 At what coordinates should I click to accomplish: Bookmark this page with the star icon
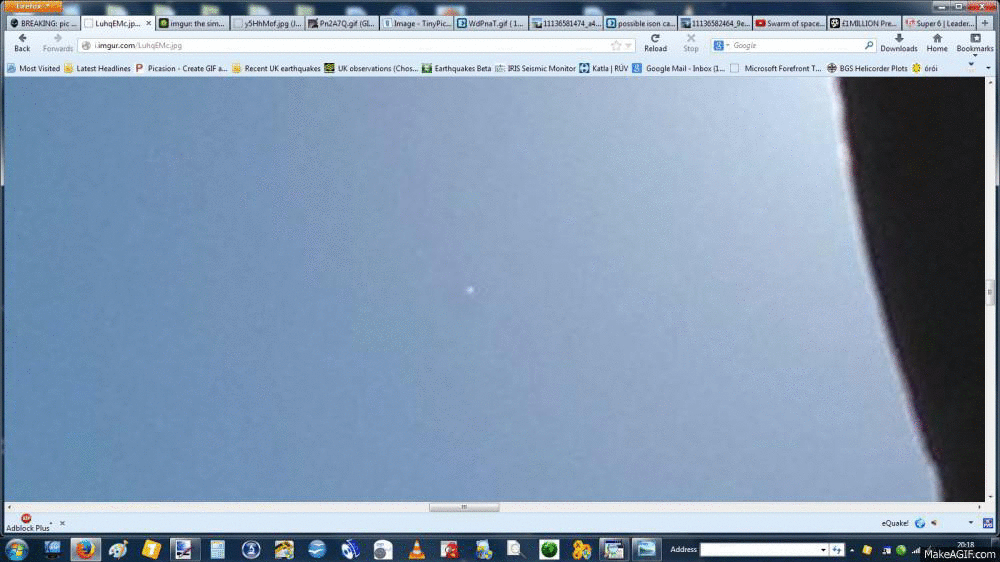click(616, 46)
